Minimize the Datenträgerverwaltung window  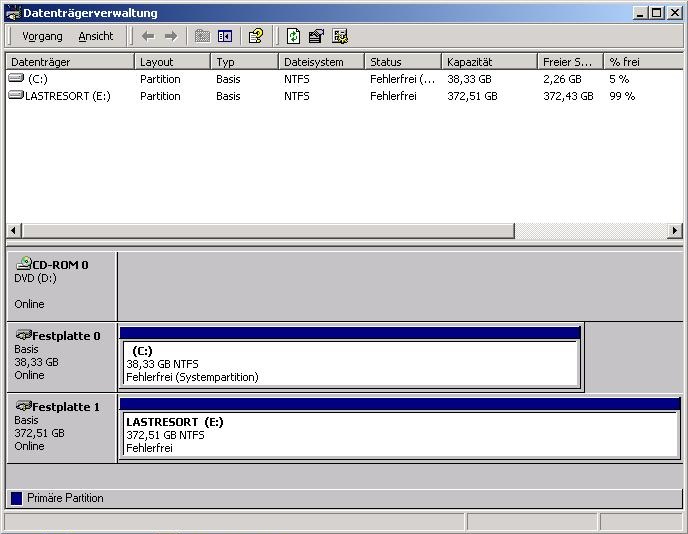[640, 13]
